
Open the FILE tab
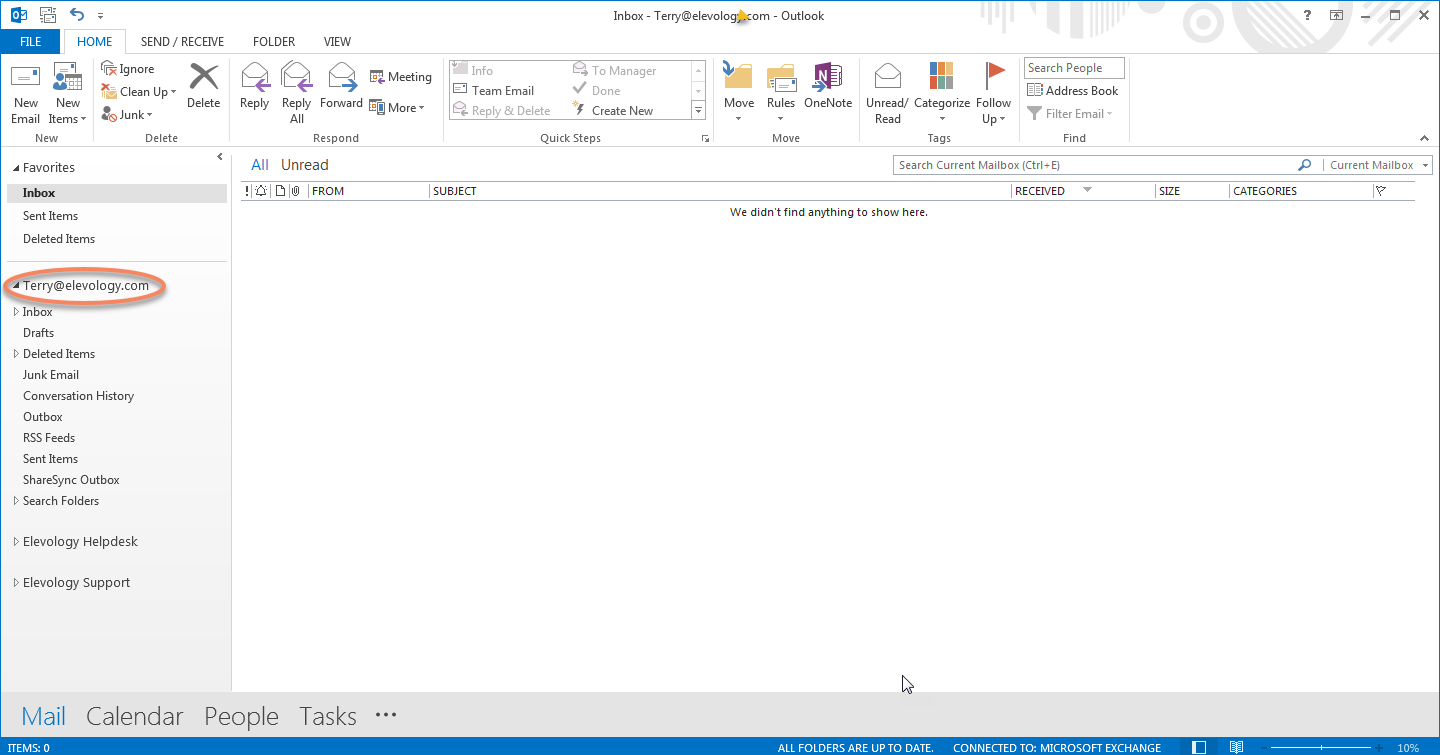click(30, 42)
